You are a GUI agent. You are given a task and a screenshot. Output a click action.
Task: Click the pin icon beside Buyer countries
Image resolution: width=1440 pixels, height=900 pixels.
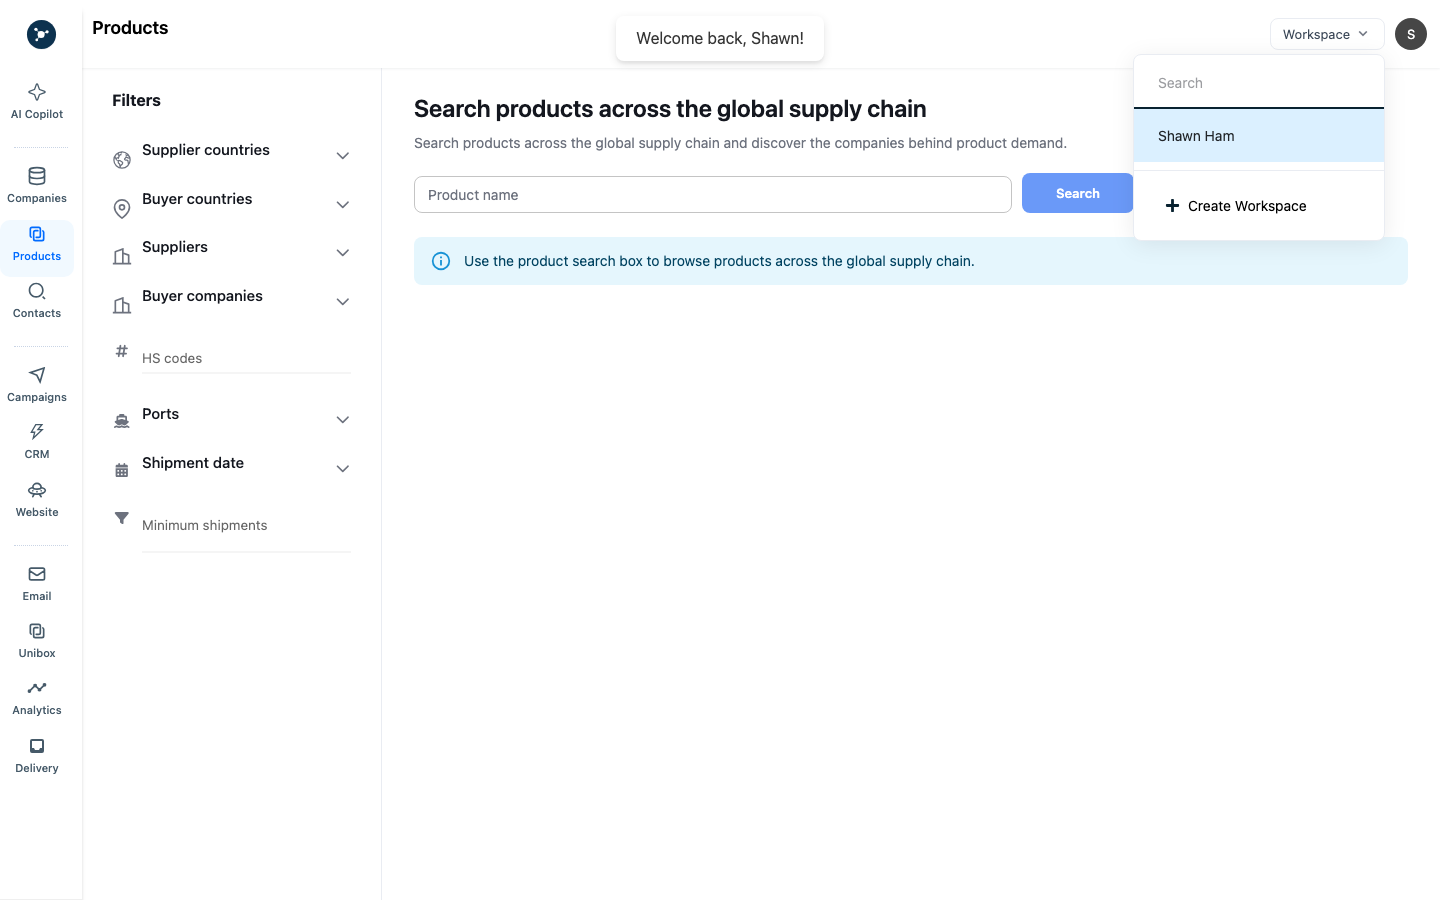pyautogui.click(x=122, y=209)
